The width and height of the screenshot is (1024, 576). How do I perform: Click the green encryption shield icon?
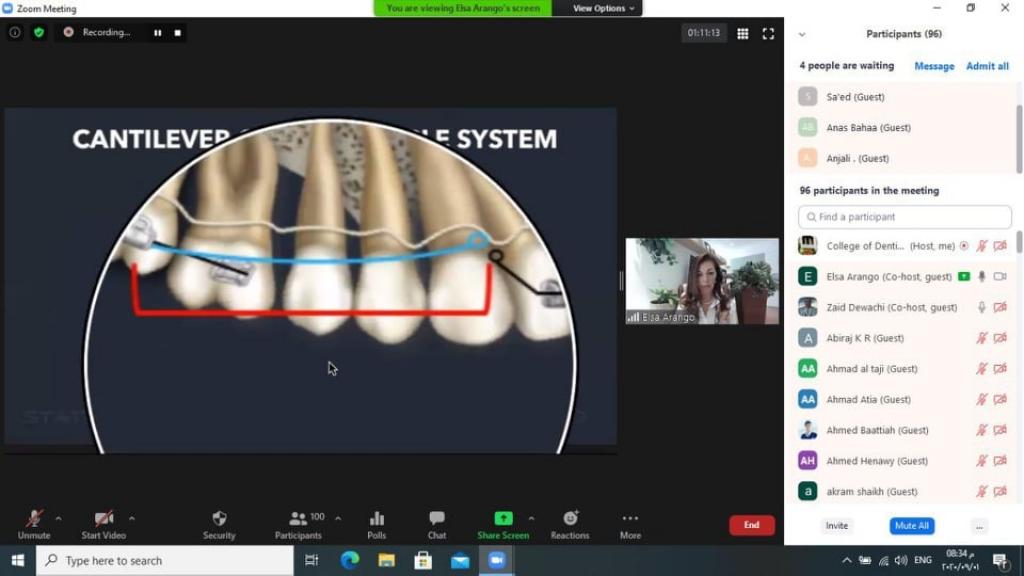(x=39, y=32)
